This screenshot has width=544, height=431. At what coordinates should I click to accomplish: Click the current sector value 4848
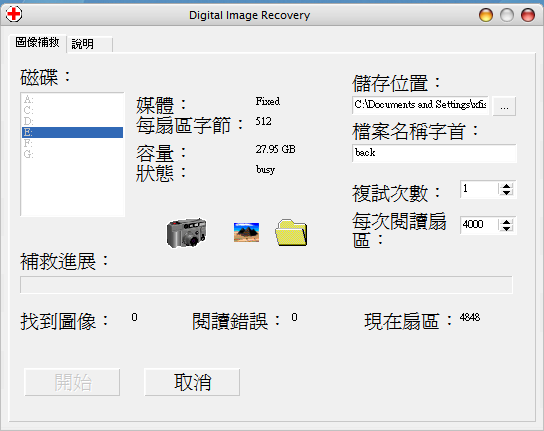click(470, 317)
